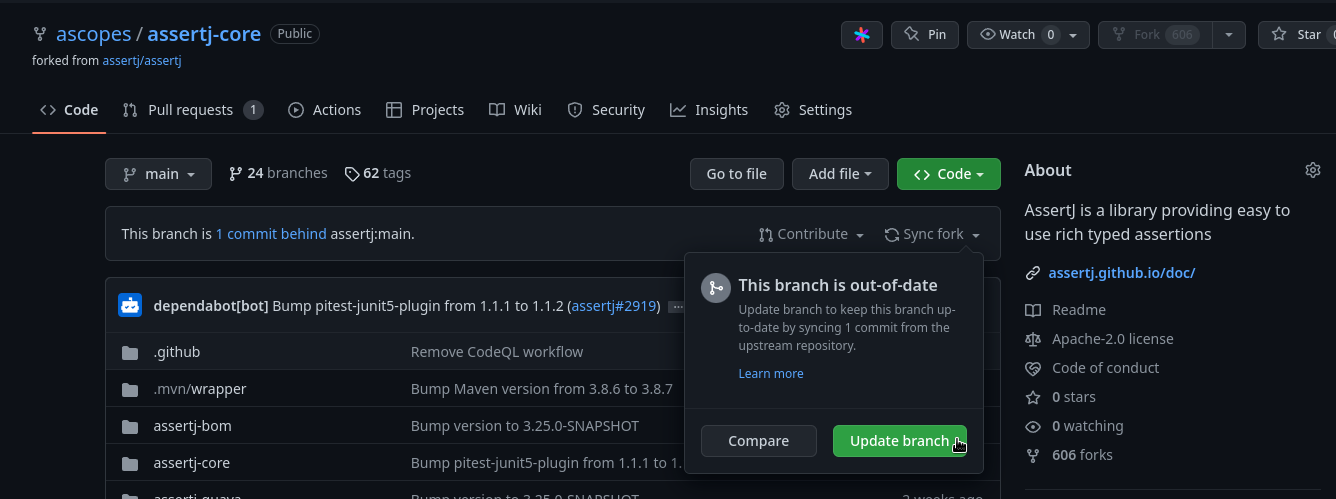
Task: Open the assertj-core folder in file list
Action: [x=192, y=463]
